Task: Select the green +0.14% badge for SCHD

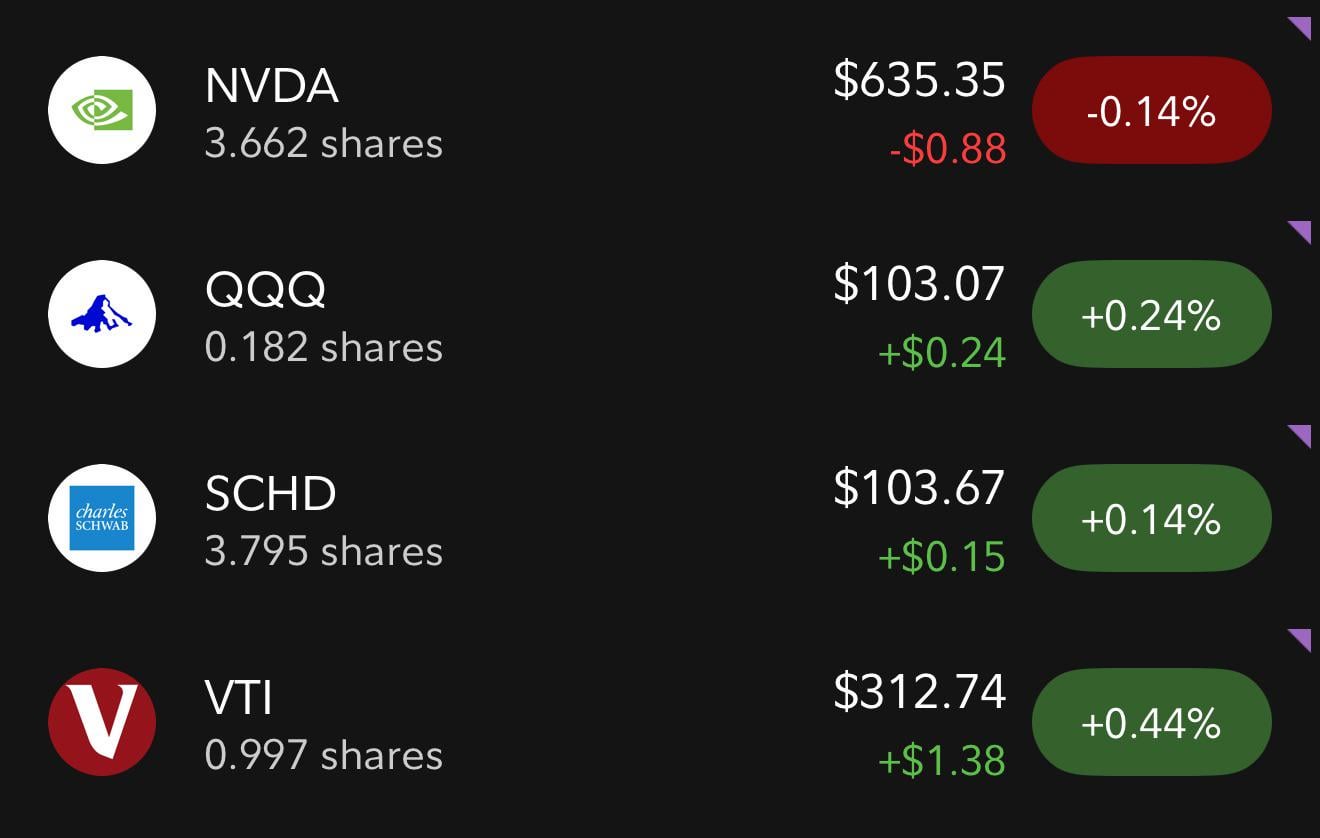Action: pos(1150,518)
